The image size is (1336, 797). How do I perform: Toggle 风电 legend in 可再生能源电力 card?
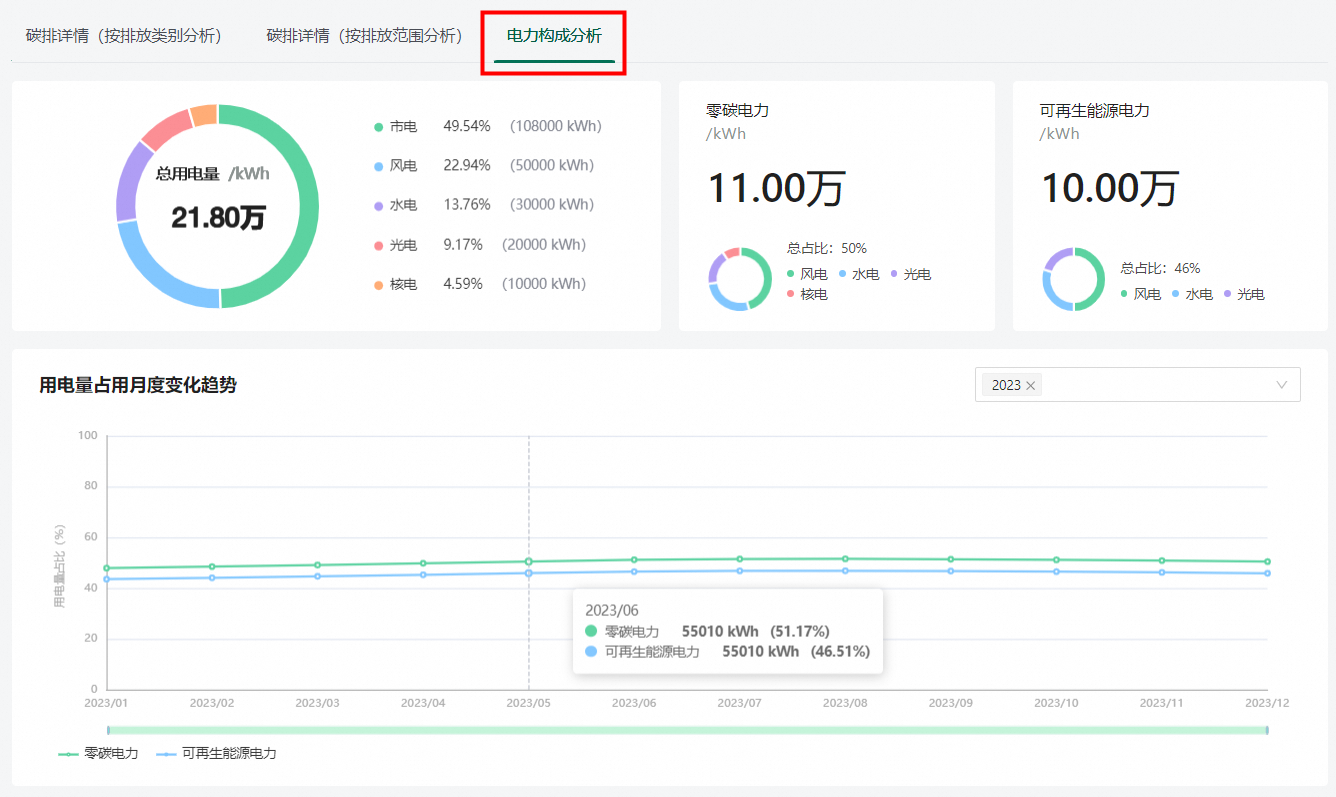coord(1141,295)
